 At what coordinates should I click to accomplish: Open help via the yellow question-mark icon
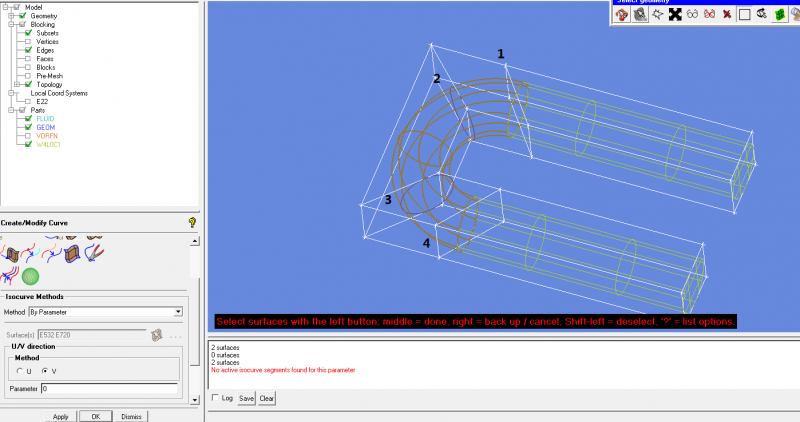pos(192,222)
